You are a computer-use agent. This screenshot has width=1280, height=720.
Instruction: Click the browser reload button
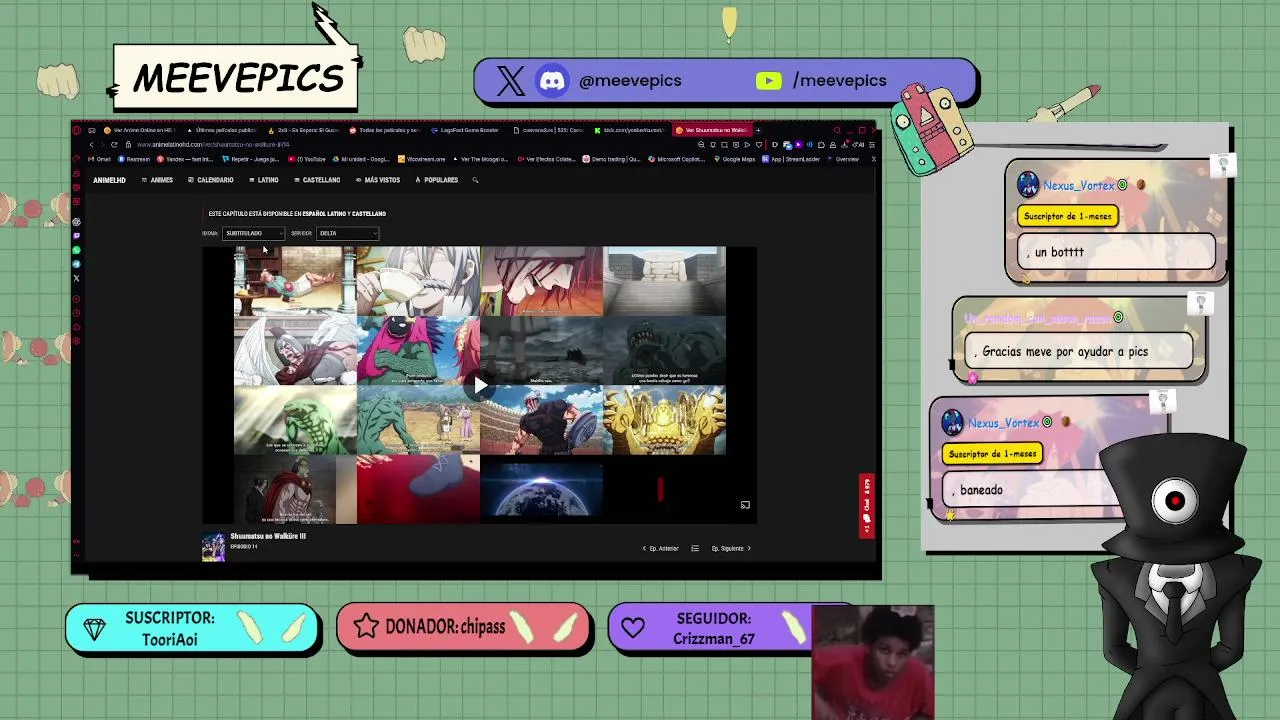[114, 145]
